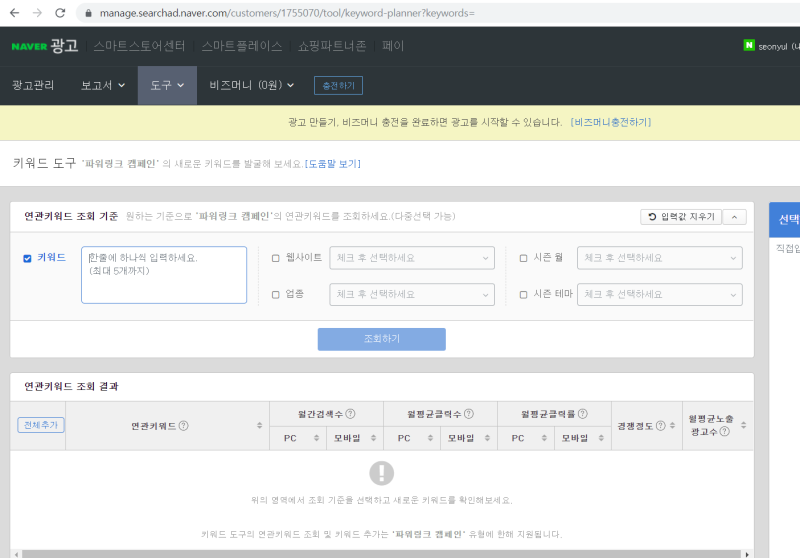Collapse the 연관키워드 조회 기준 panel

pyautogui.click(x=734, y=217)
